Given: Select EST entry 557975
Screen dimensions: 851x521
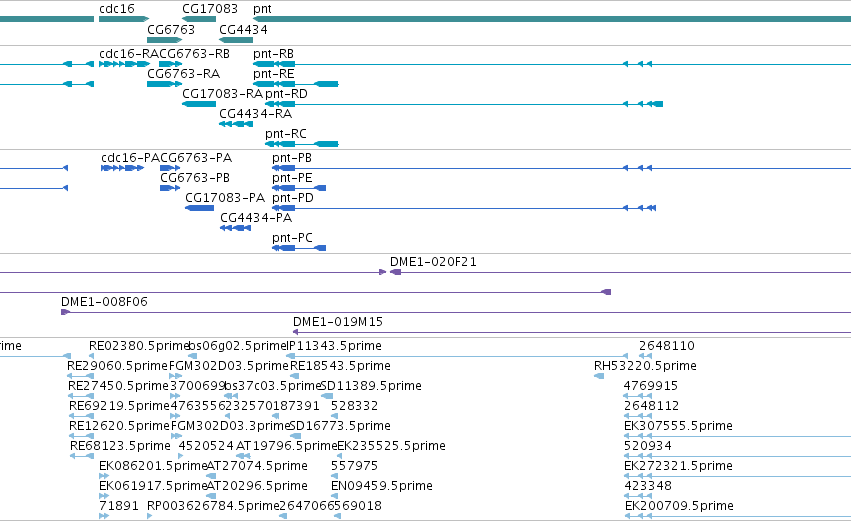Looking at the screenshot, I should 354,467.
